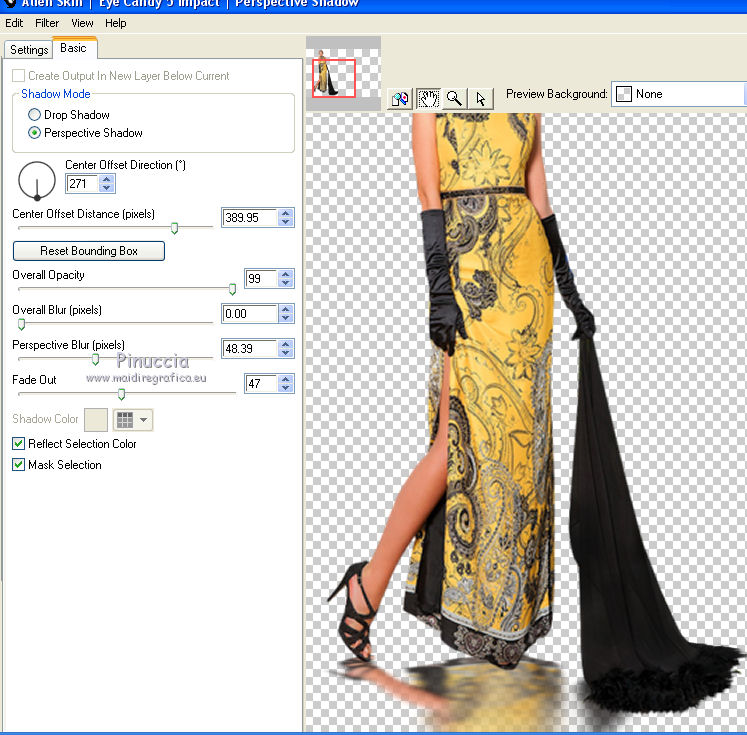Open the Preview Background dropdown

click(x=679, y=94)
